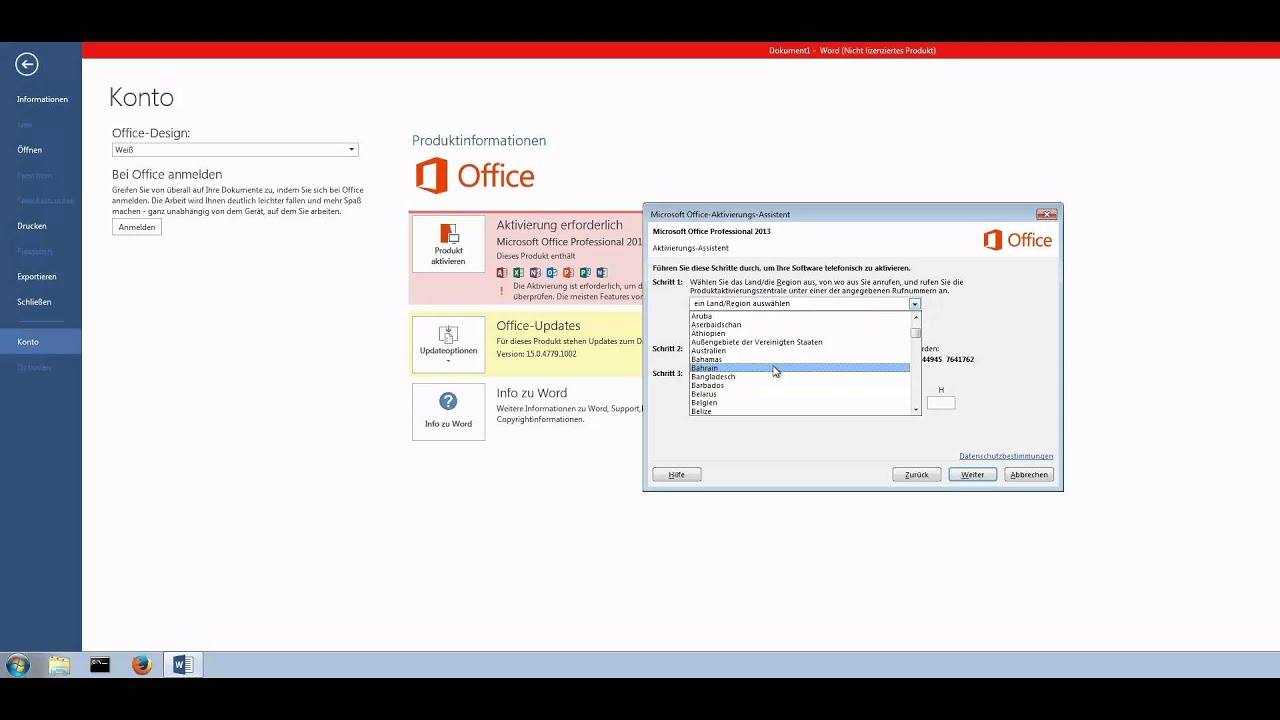This screenshot has width=1280, height=720.
Task: Close the Aktivierungs-Assistent dialog
Action: (x=1046, y=214)
